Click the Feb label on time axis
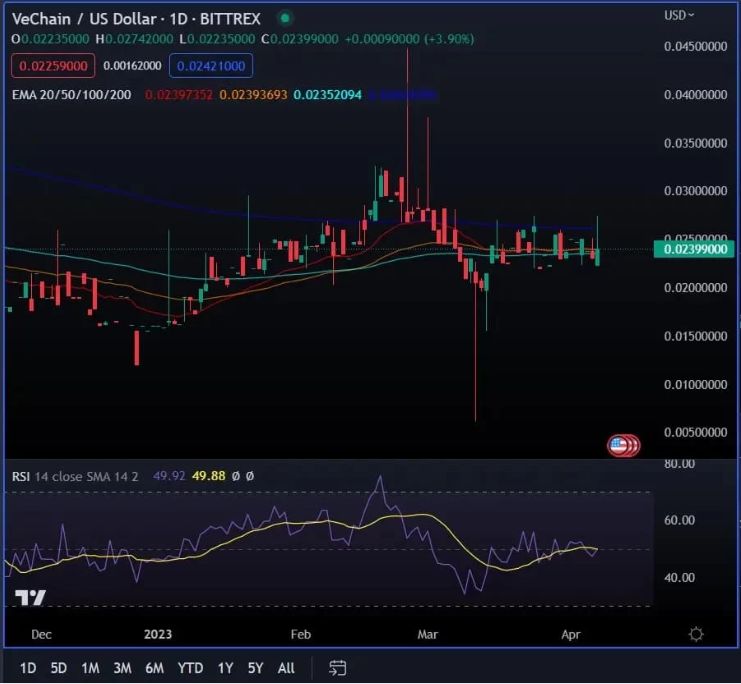Image resolution: width=741 pixels, height=684 pixels. [x=301, y=634]
